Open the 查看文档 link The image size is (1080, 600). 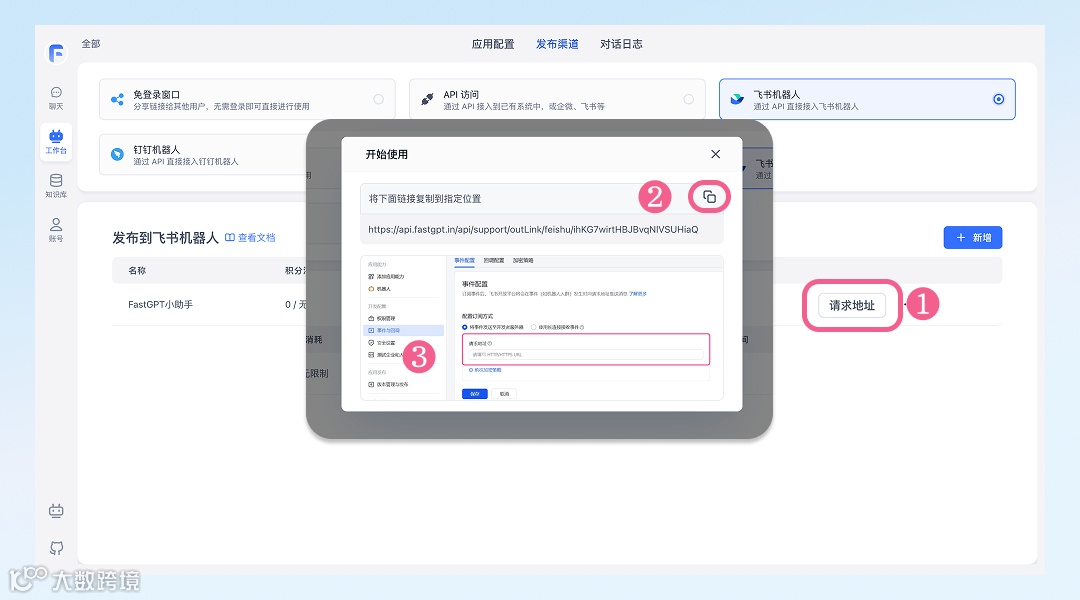[256, 238]
